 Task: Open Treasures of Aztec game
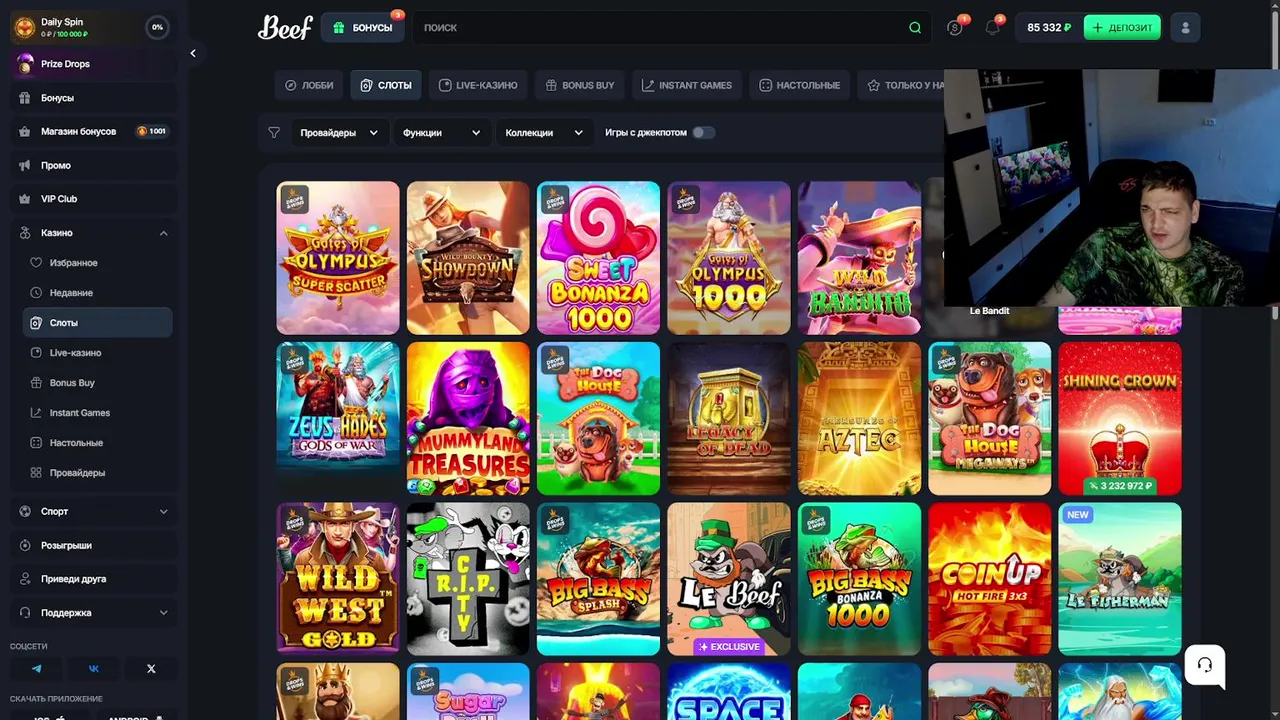click(x=859, y=419)
